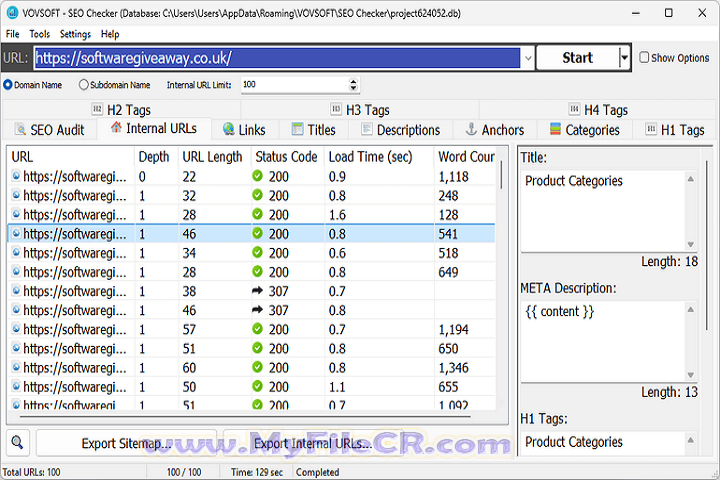Click the H4 Tags tab icon
Image resolution: width=720 pixels, height=480 pixels.
click(574, 109)
